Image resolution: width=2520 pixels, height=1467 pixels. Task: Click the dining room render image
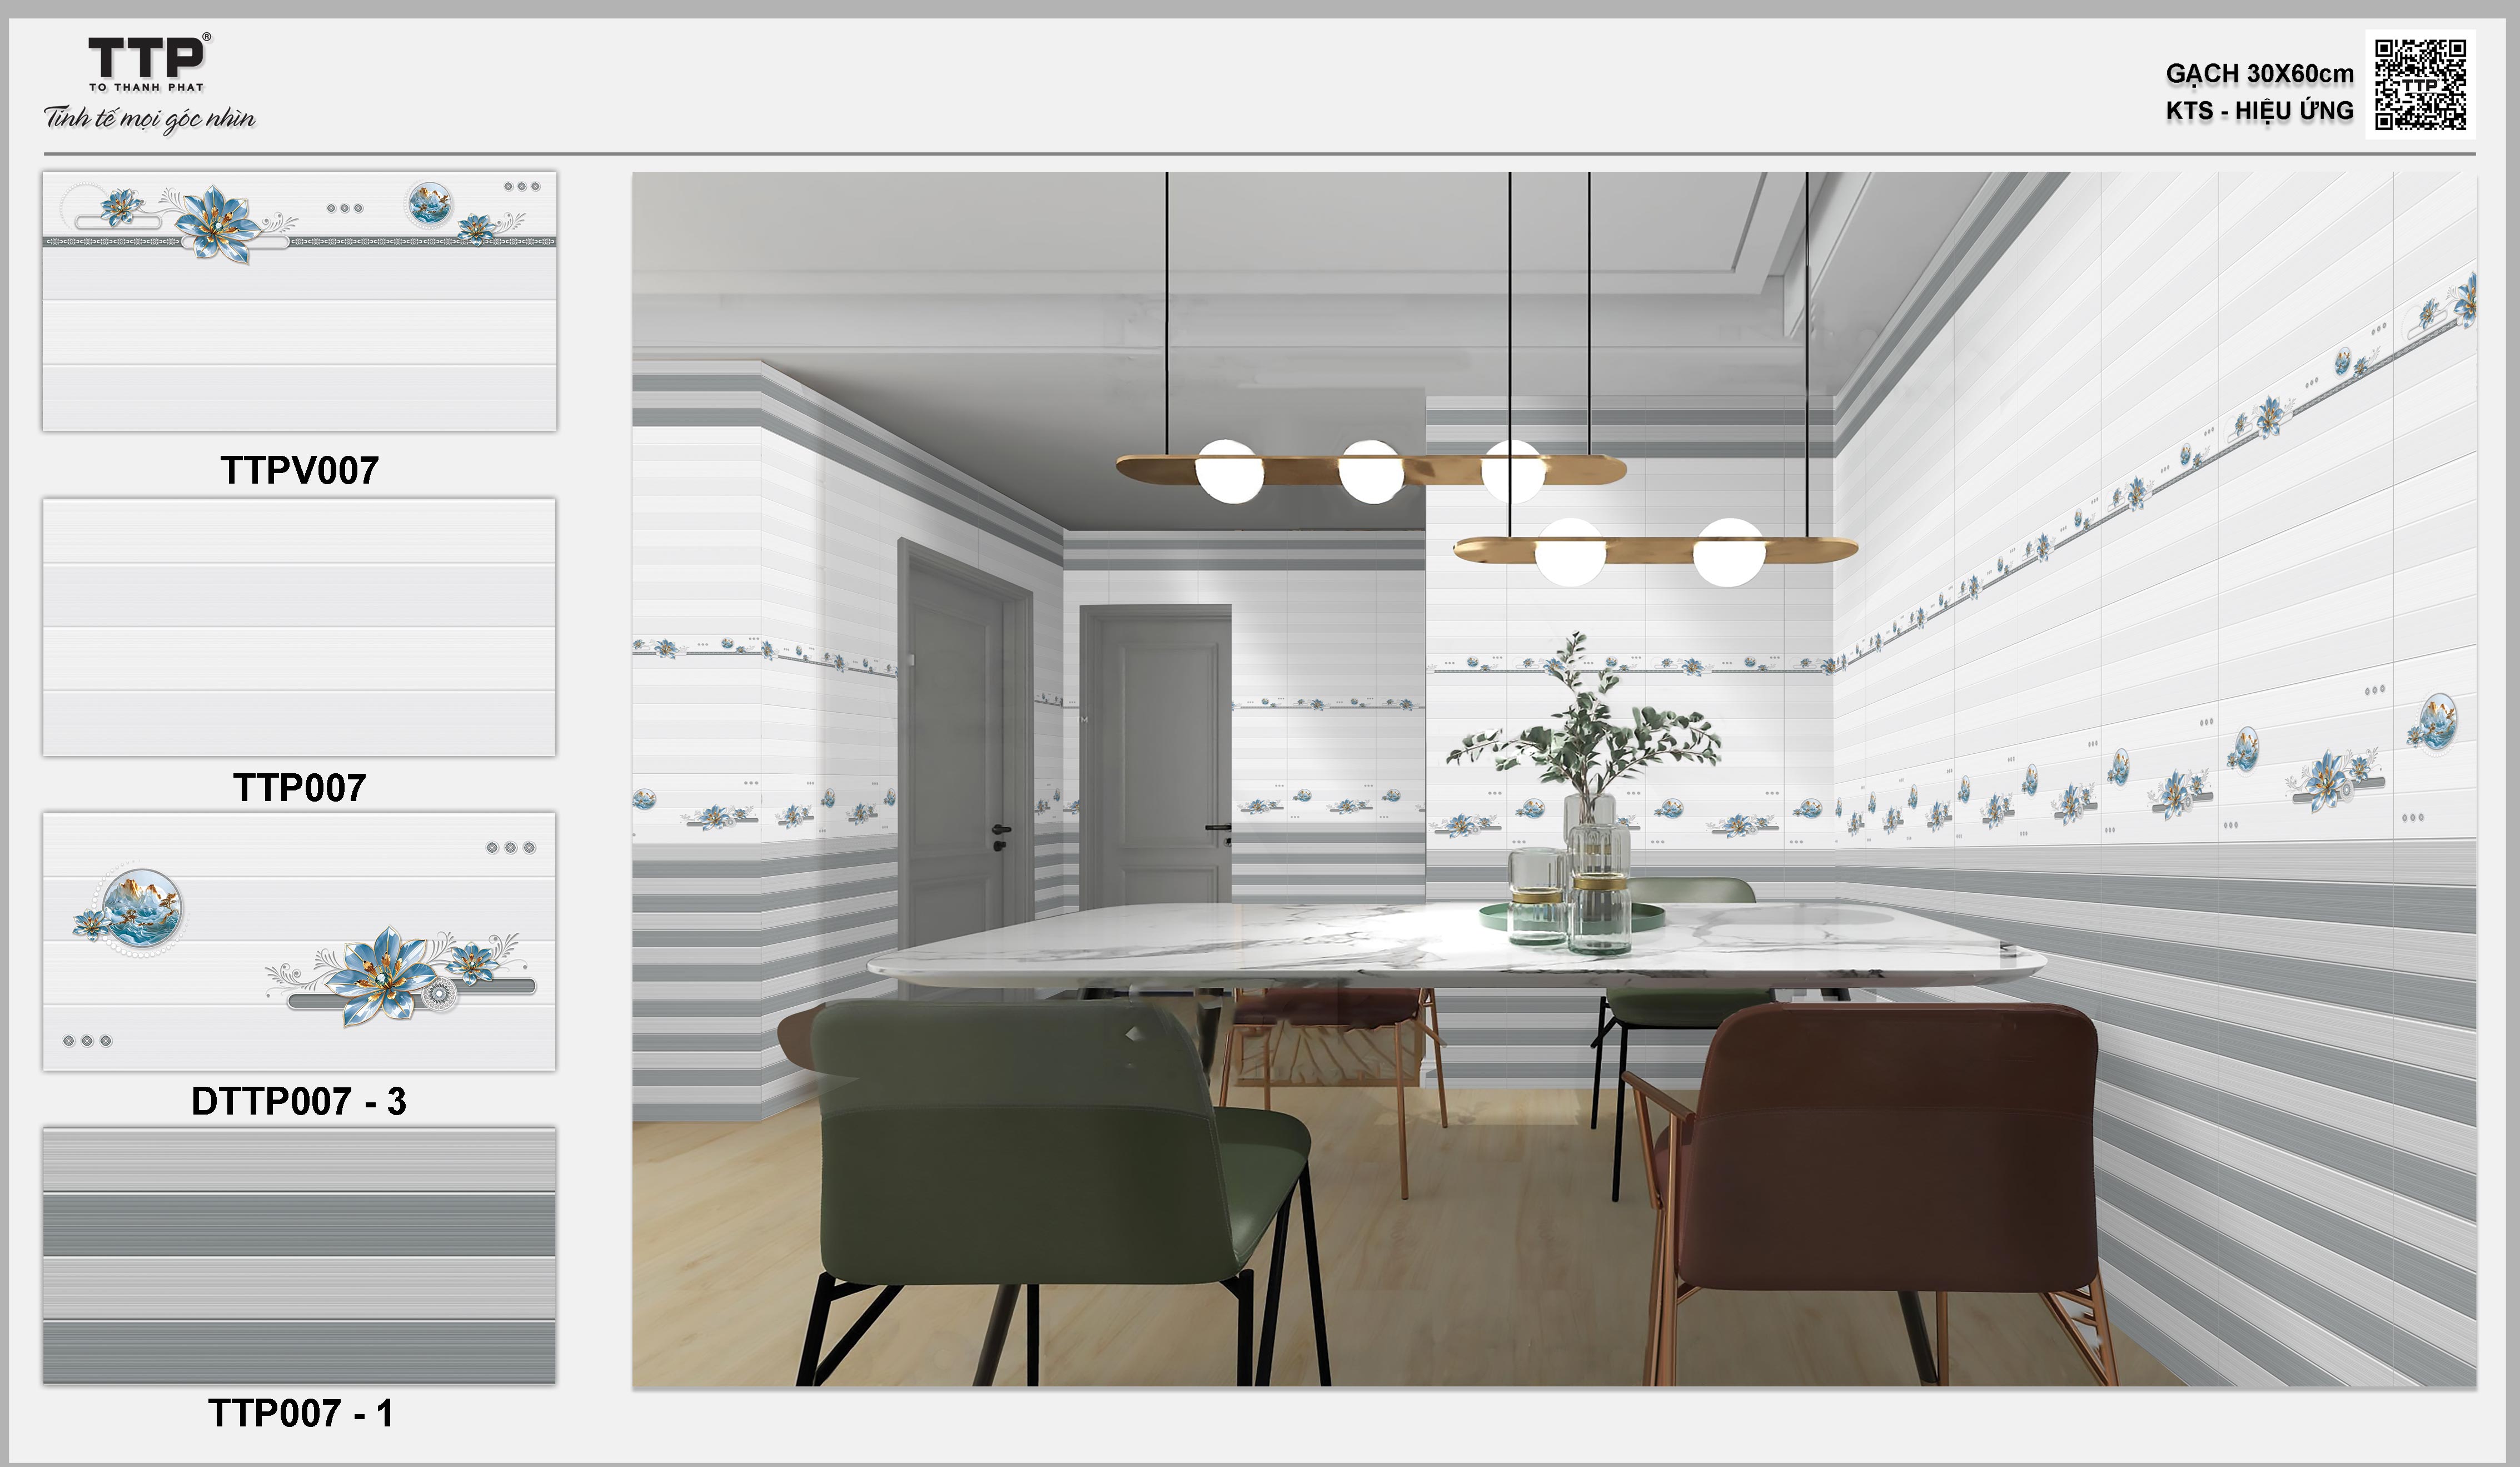coord(1554,779)
